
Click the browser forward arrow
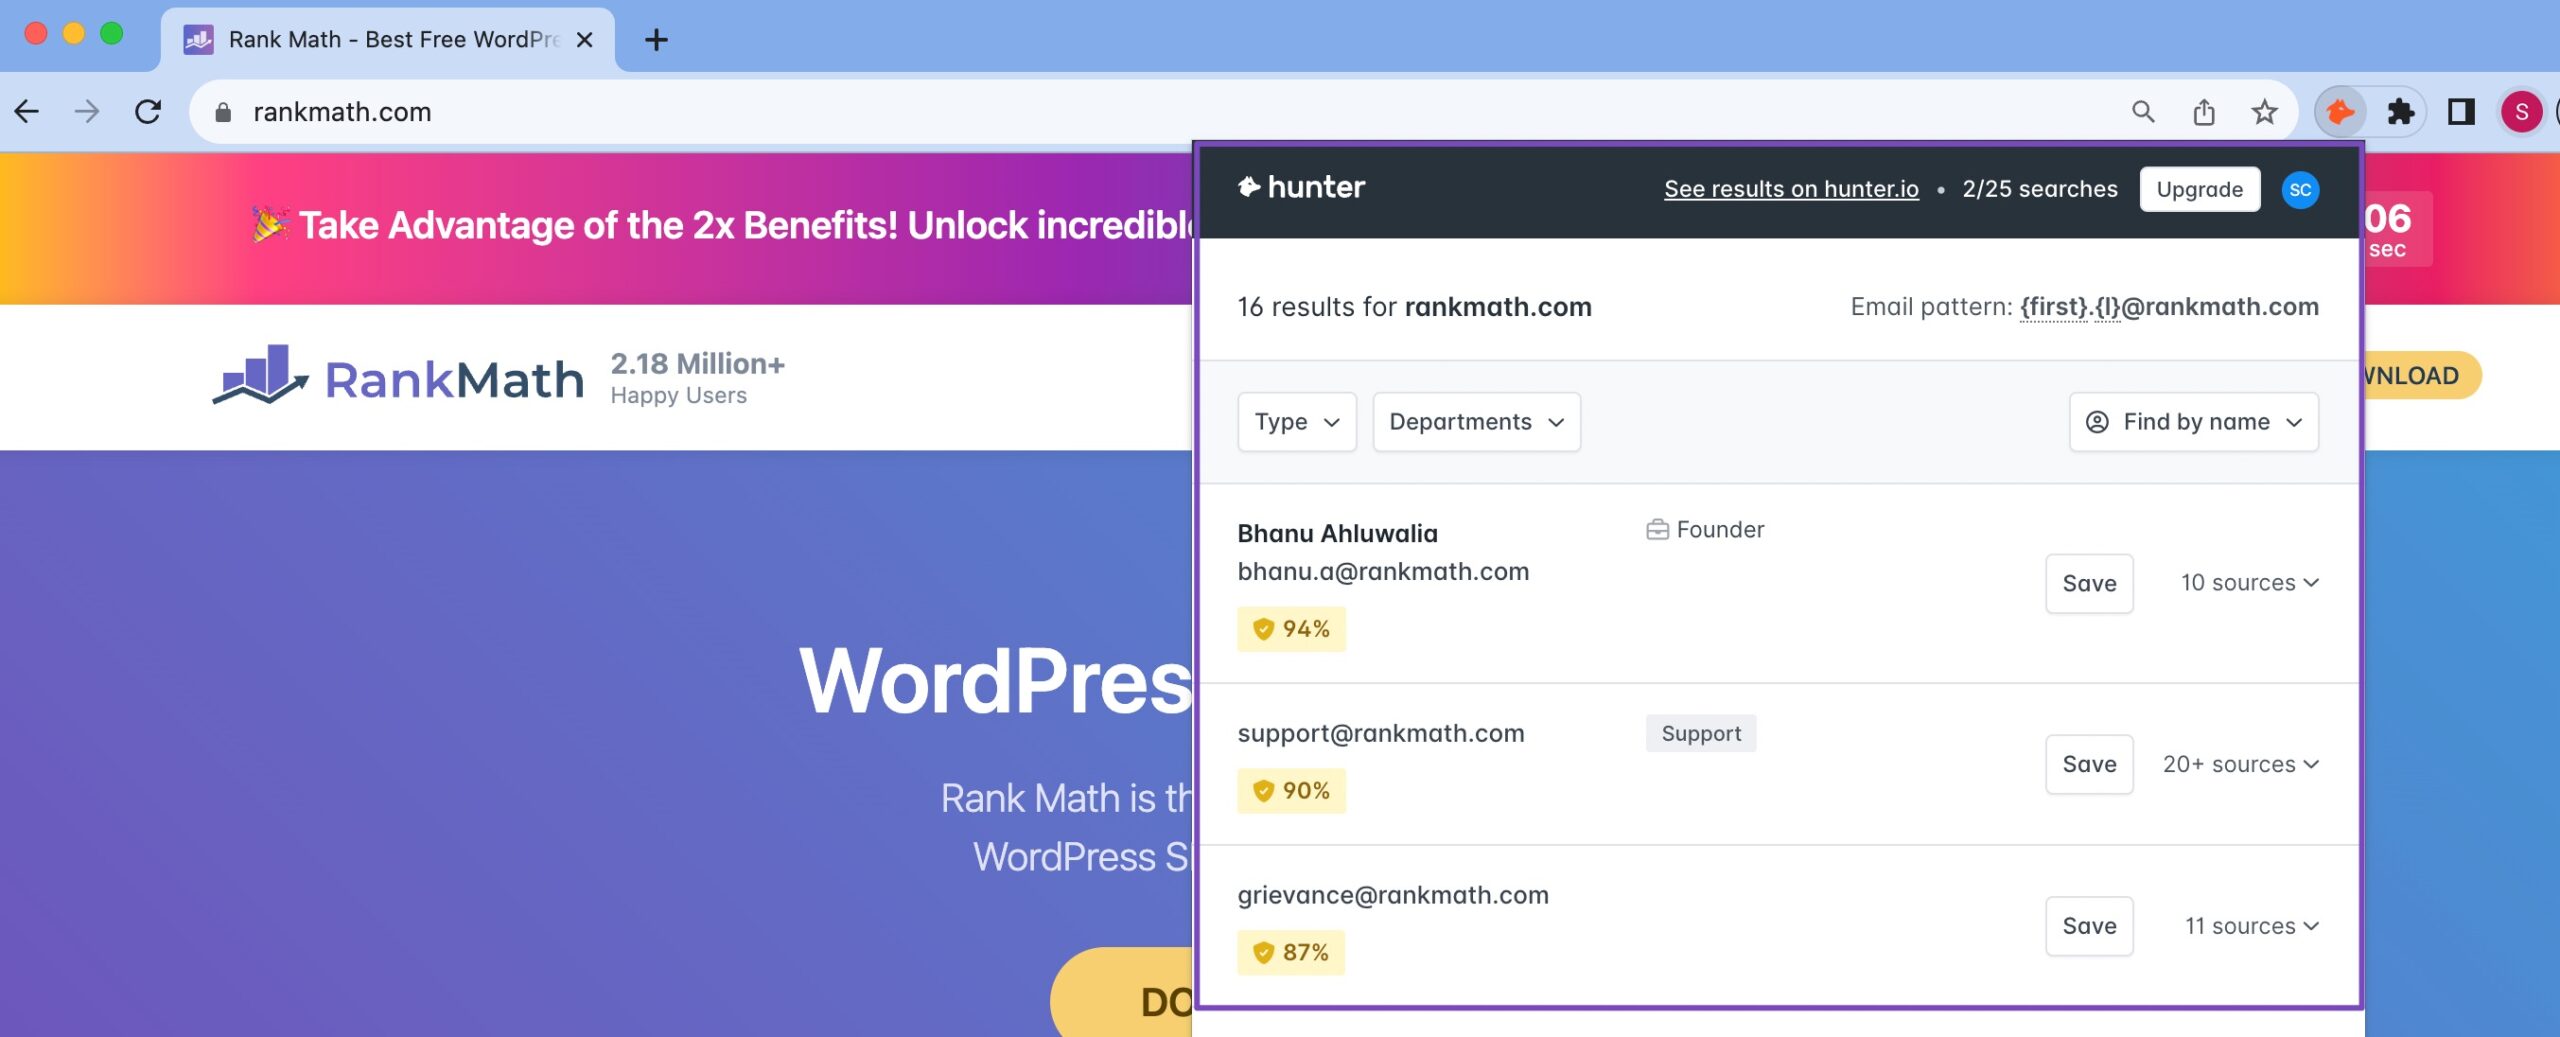pyautogui.click(x=87, y=111)
